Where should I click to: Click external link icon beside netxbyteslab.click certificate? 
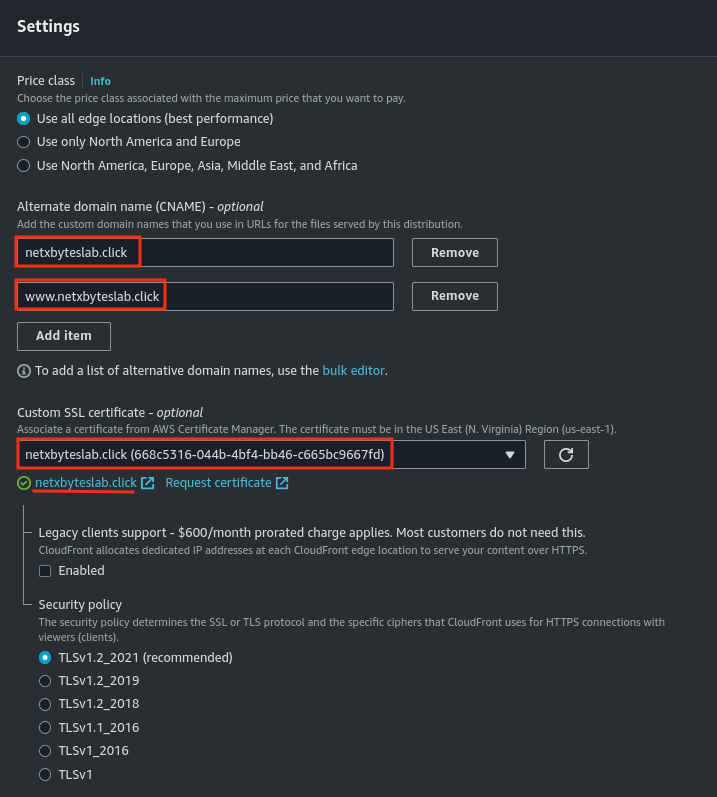[x=148, y=483]
